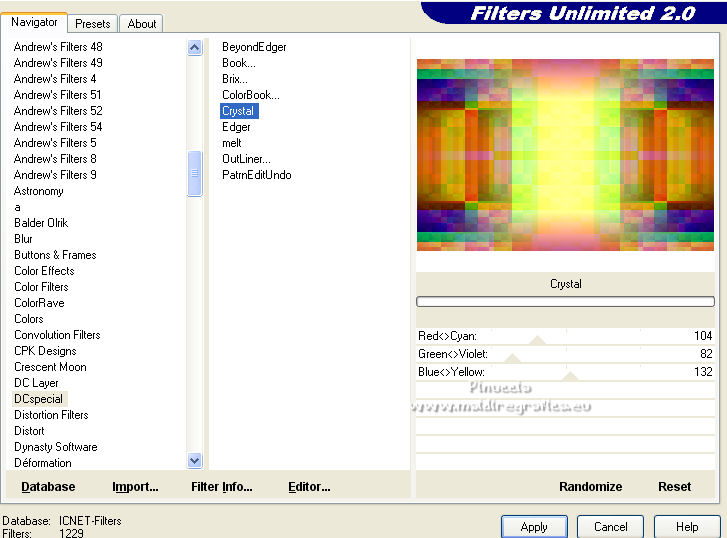This screenshot has height=538, width=727.
Task: Reset the filter settings
Action: [x=675, y=487]
